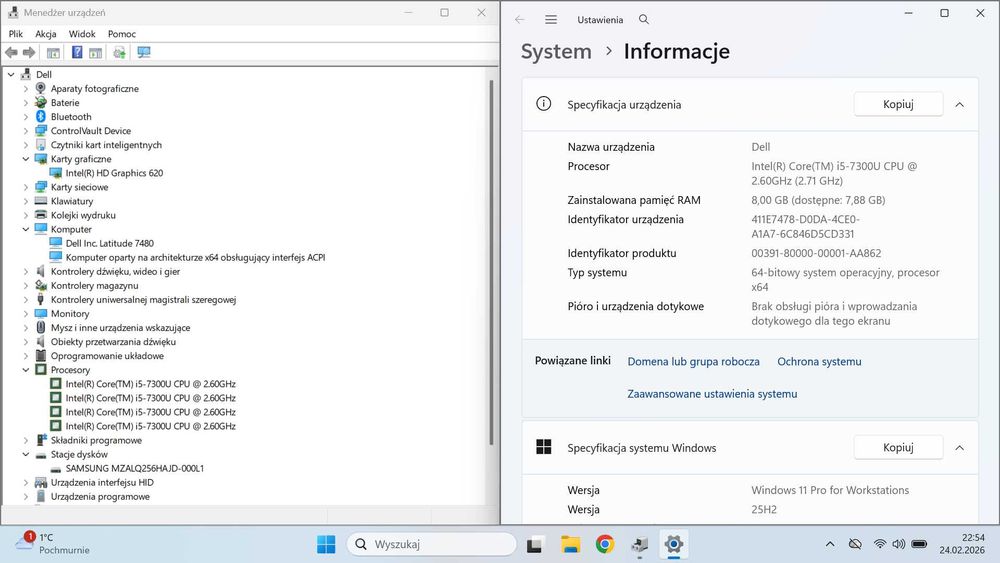Select ControlVault Device category
Image resolution: width=1000 pixels, height=563 pixels.
91,131
